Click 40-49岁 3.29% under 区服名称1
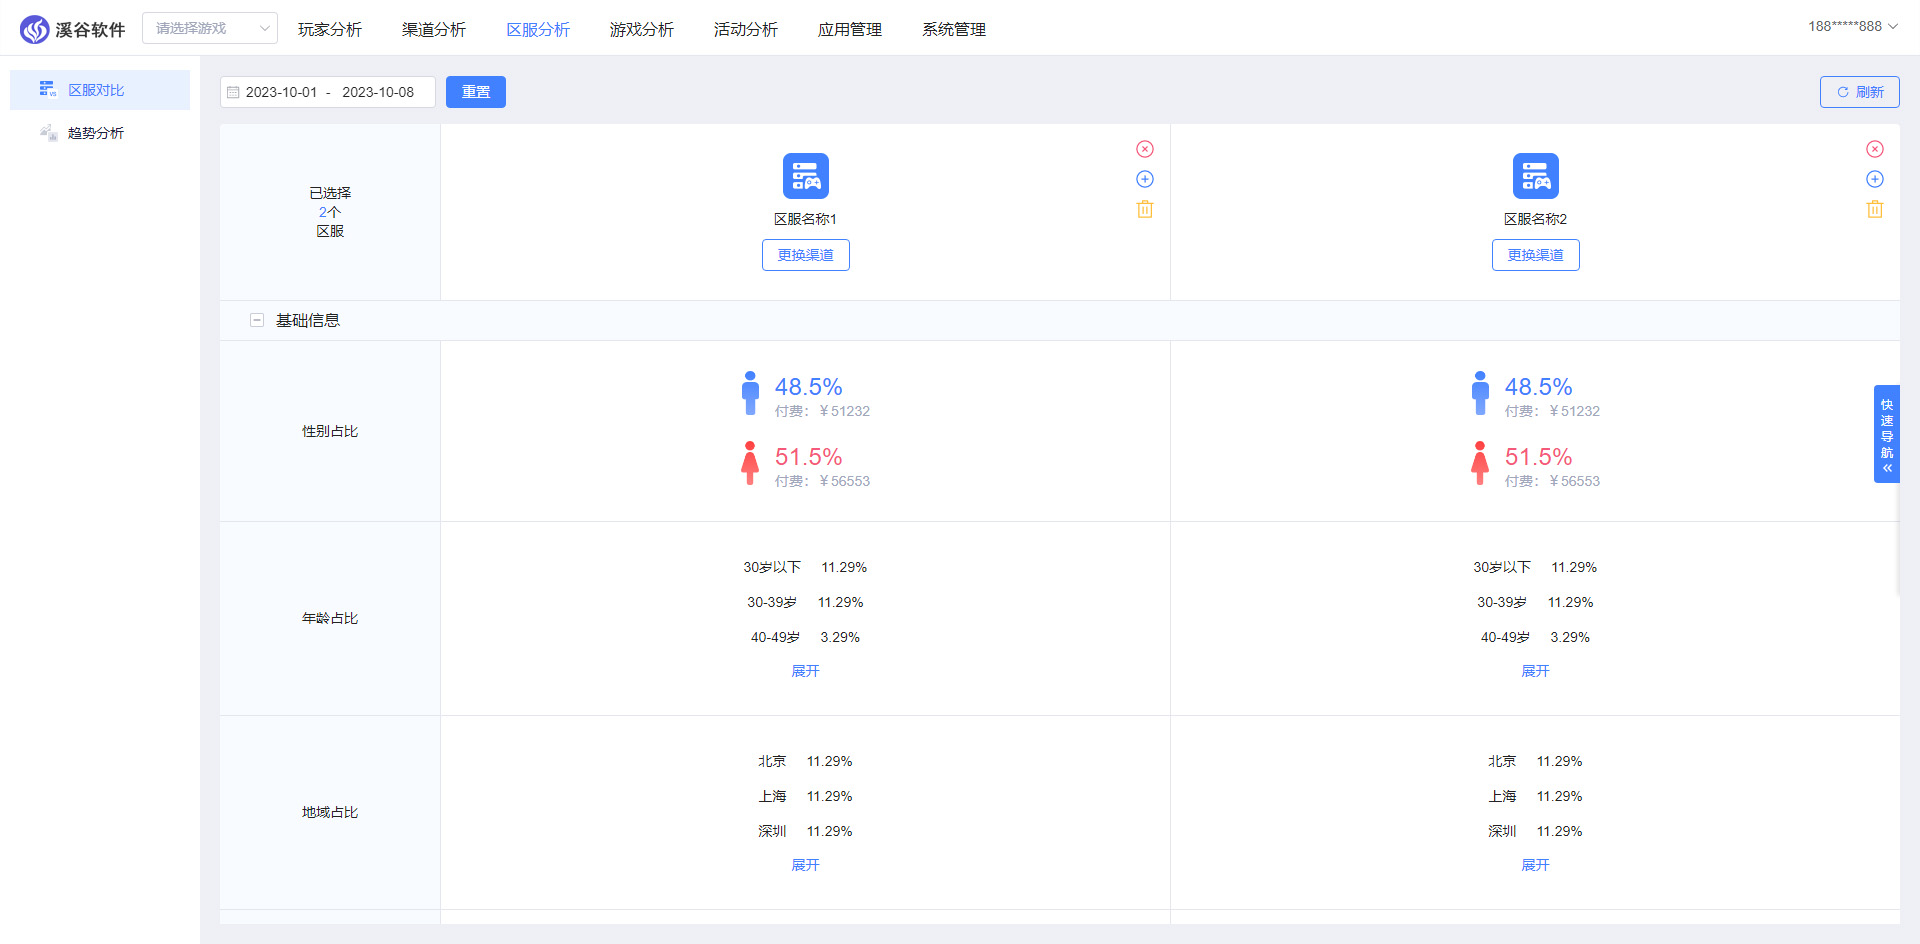 pos(806,637)
